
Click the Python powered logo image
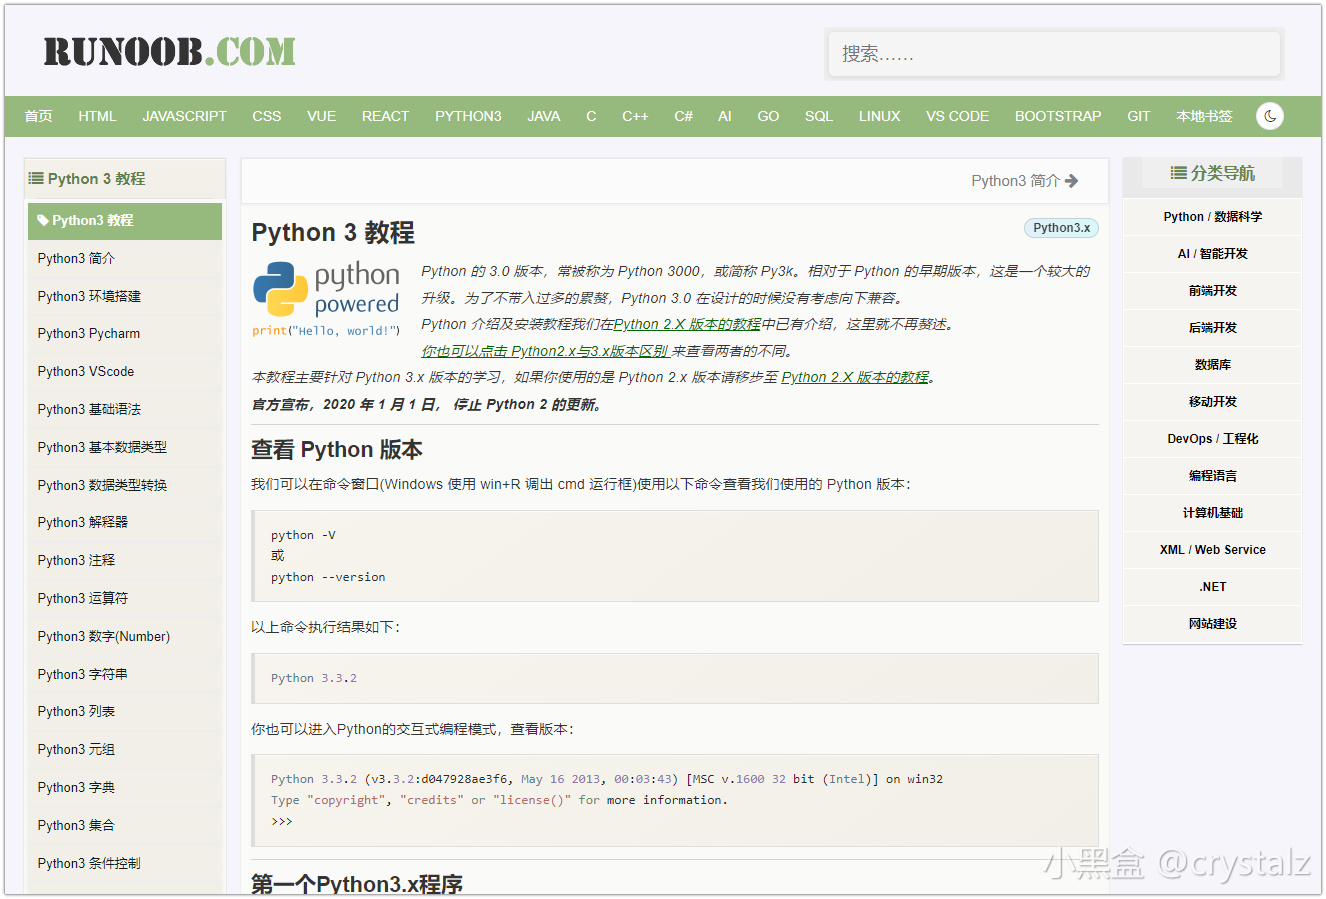coord(326,299)
